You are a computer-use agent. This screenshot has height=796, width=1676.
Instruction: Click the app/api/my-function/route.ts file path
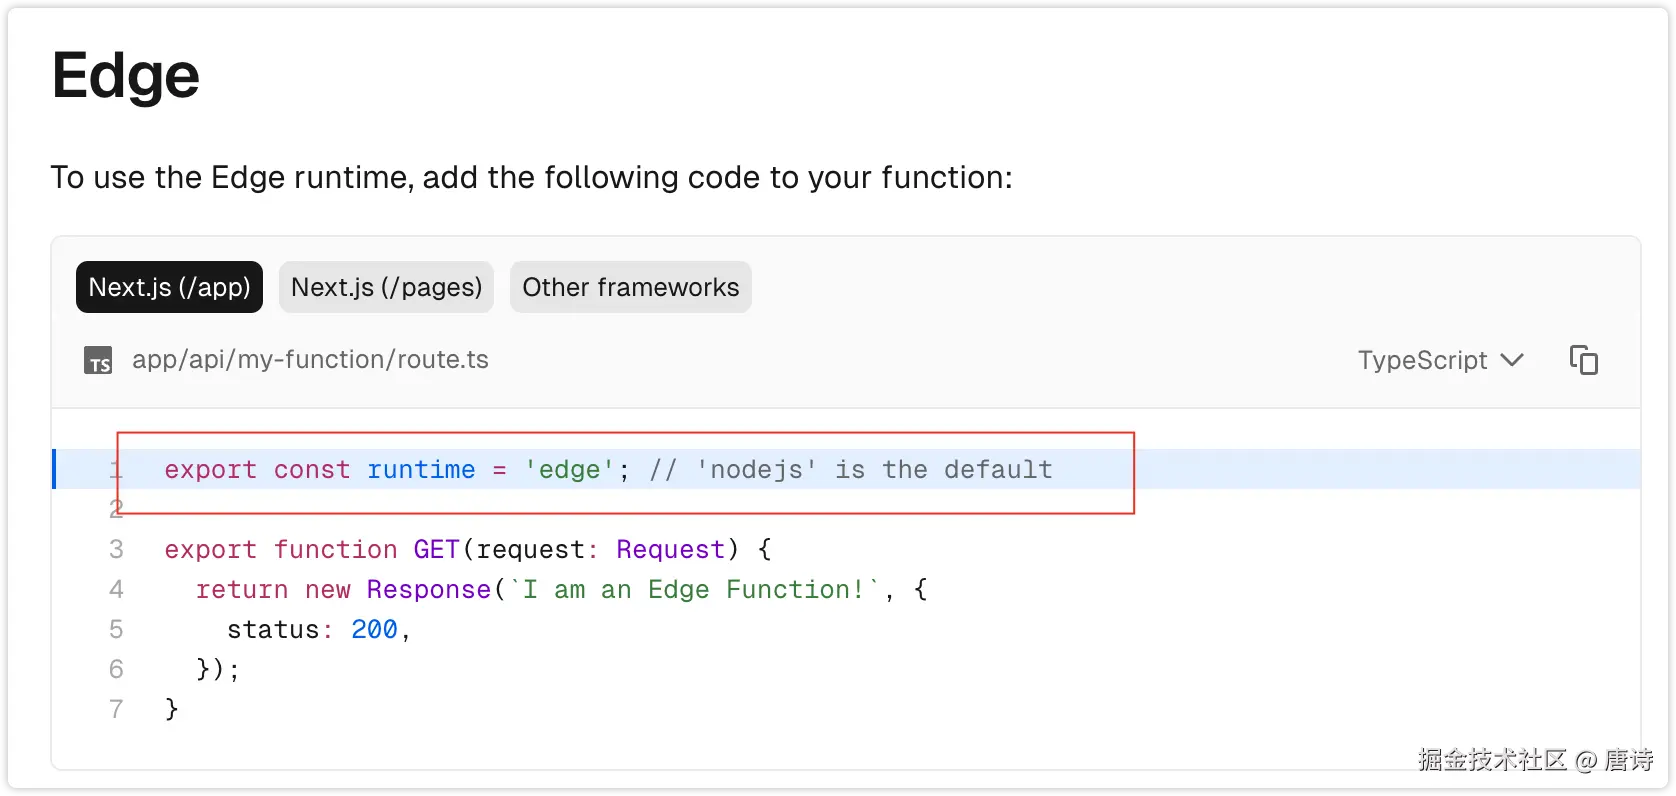coord(310,360)
